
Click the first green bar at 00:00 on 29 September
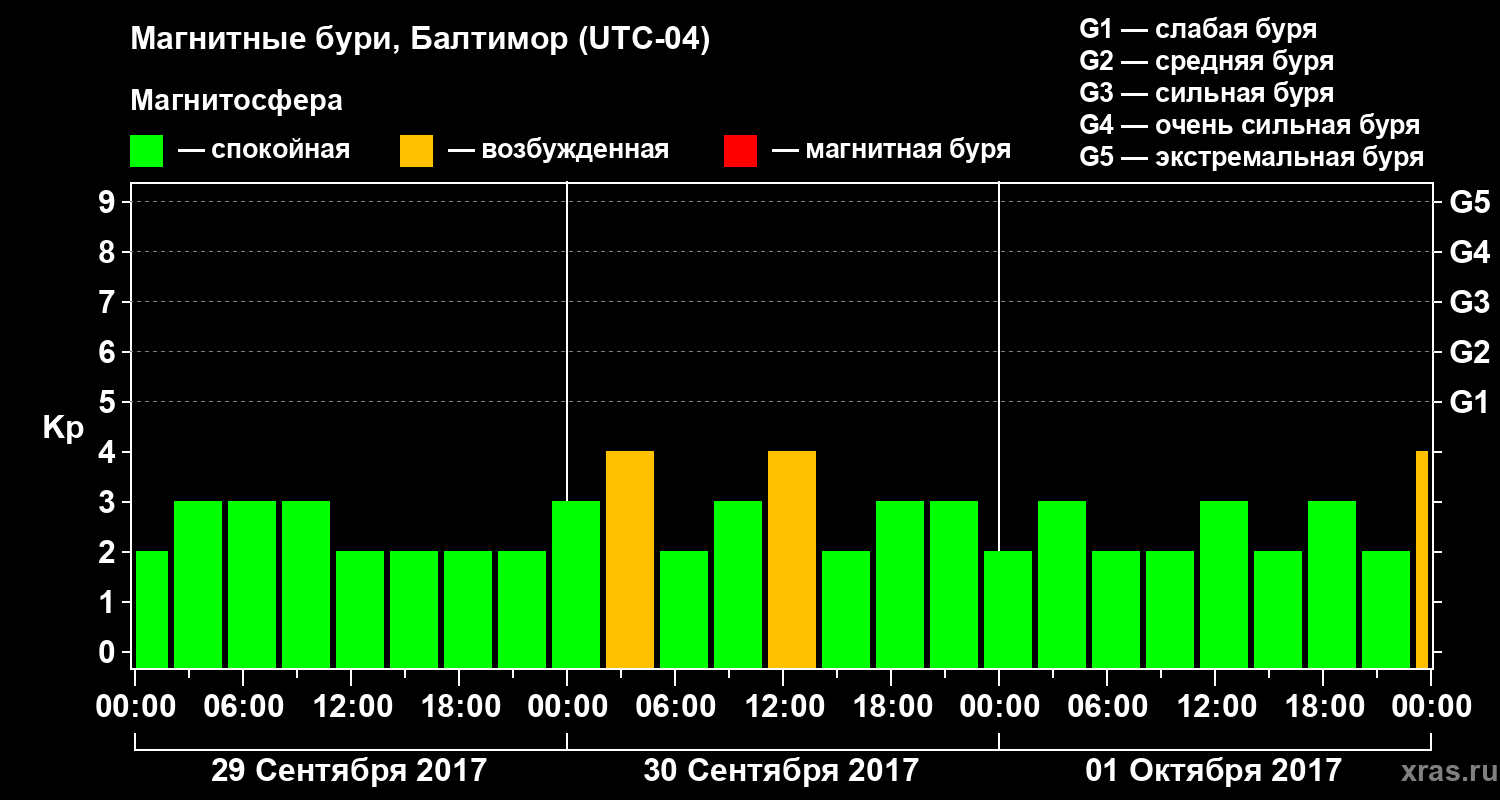click(x=152, y=610)
